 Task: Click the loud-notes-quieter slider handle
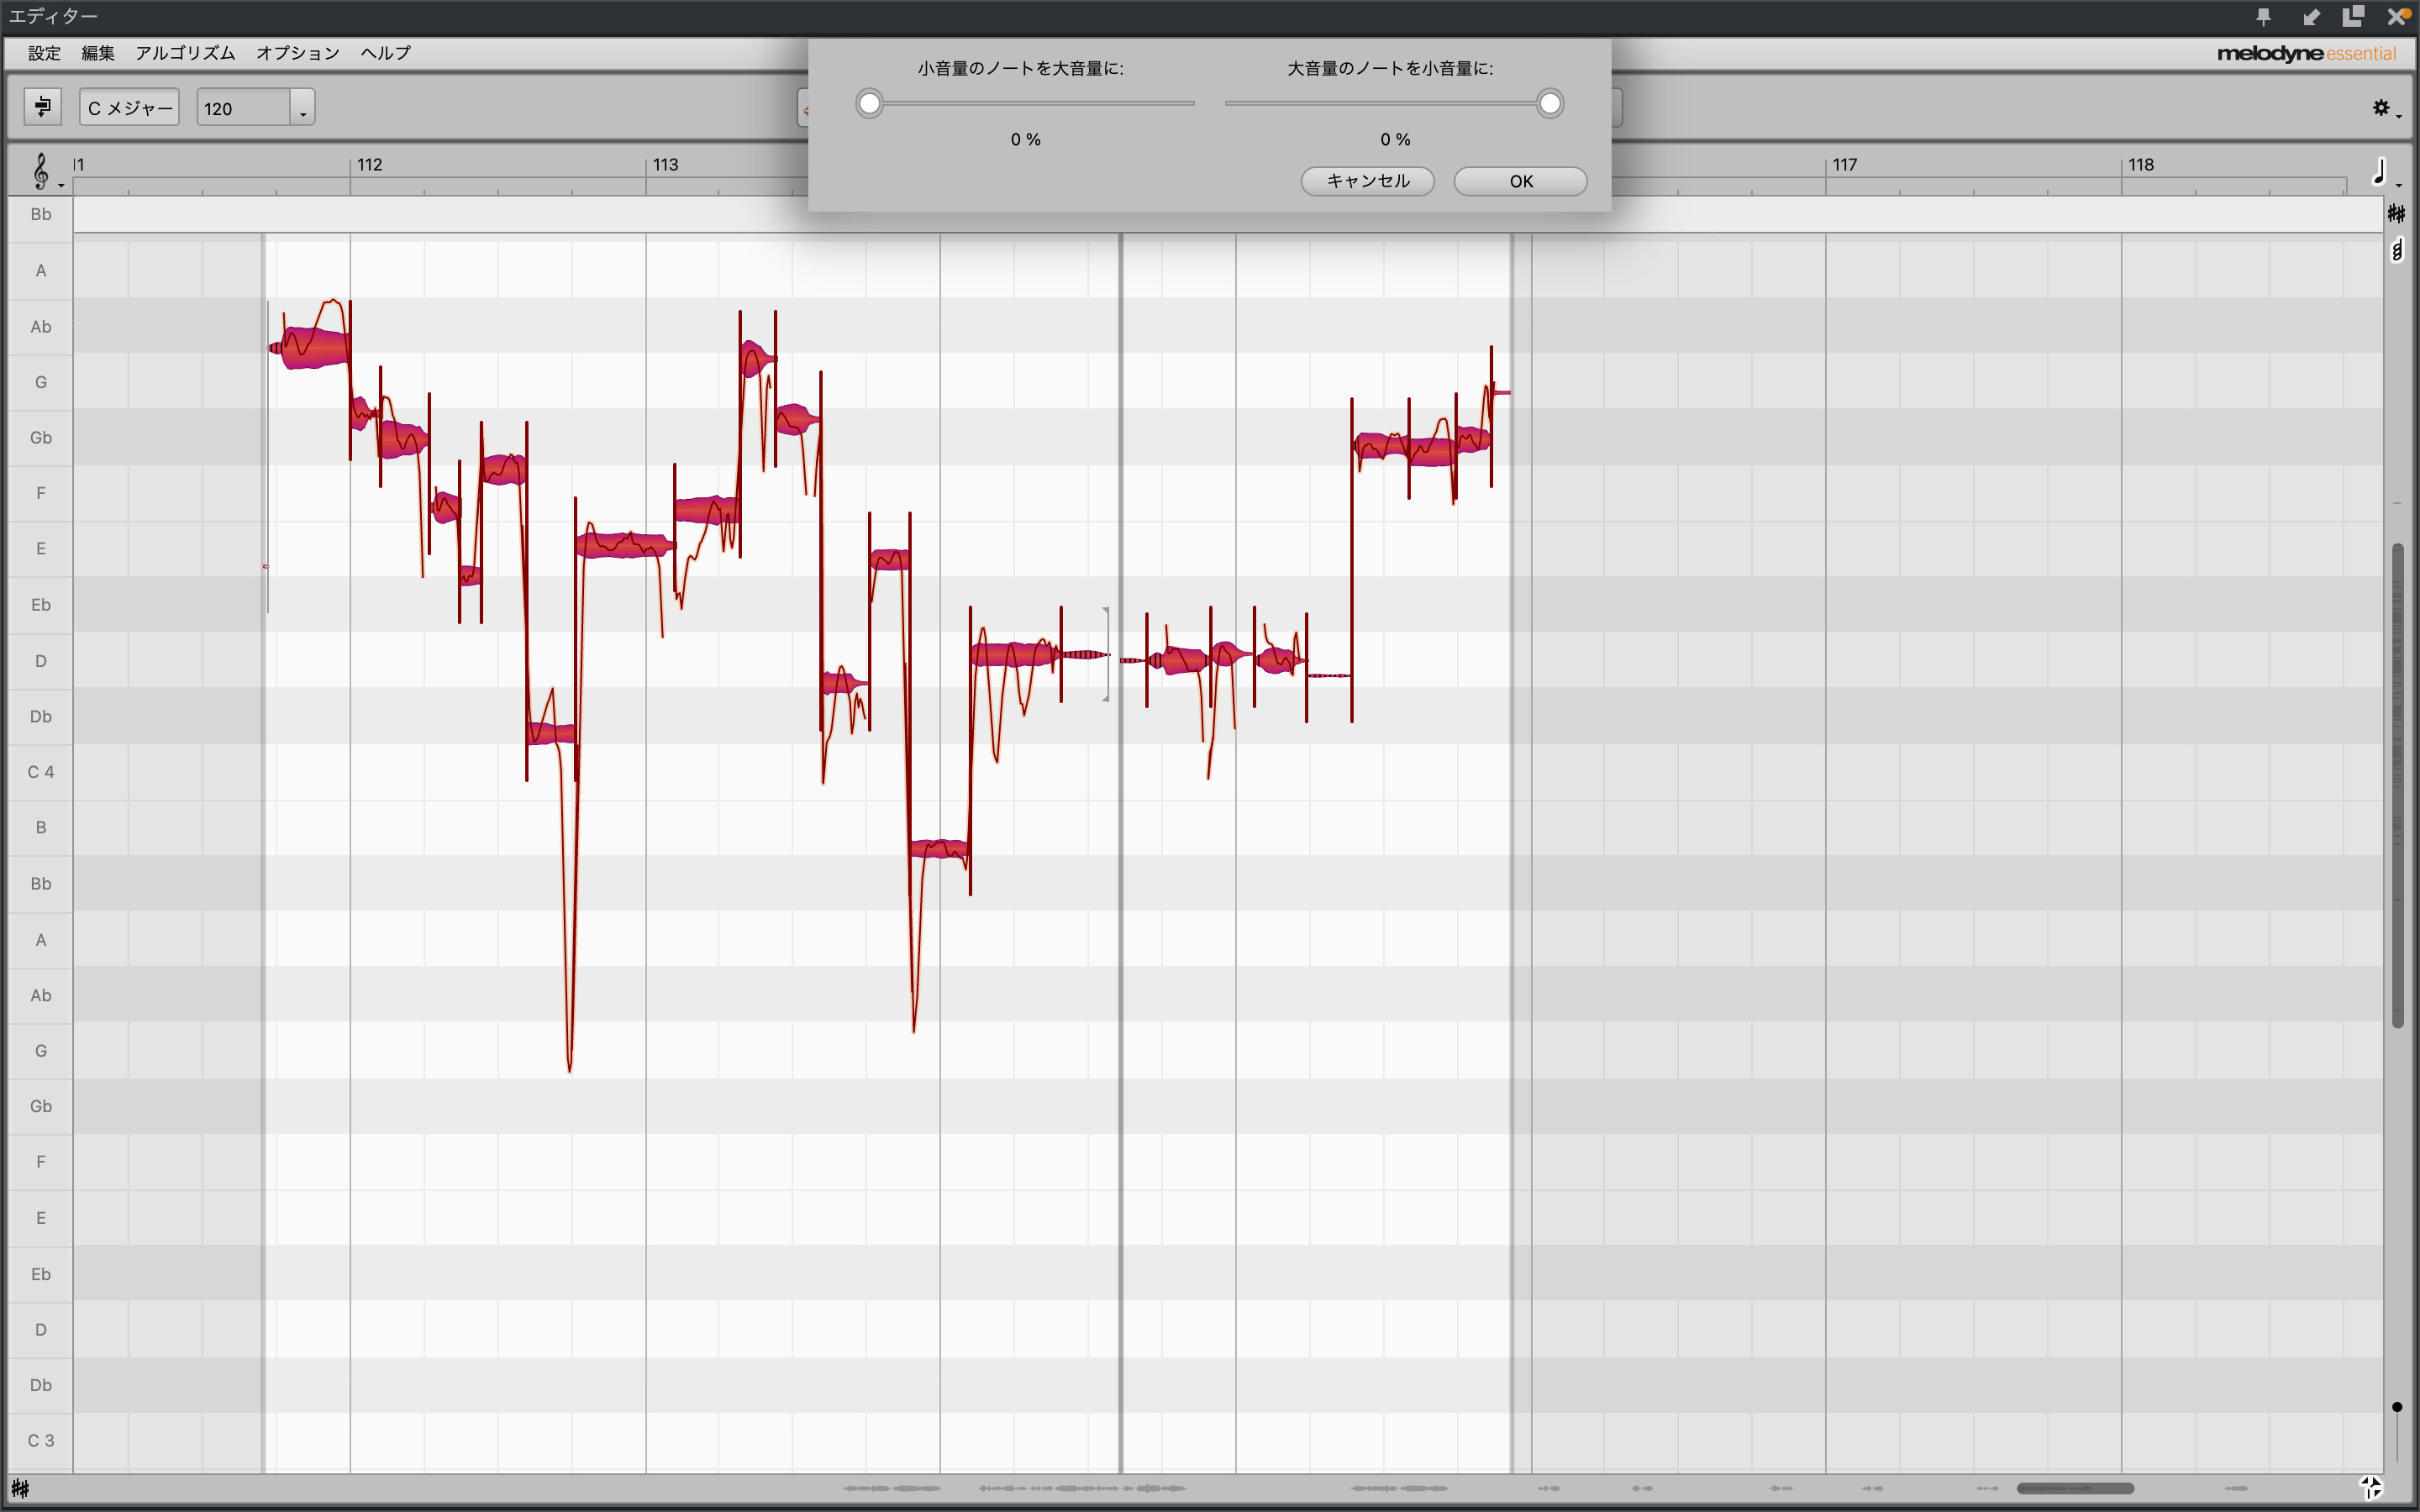pyautogui.click(x=1549, y=103)
